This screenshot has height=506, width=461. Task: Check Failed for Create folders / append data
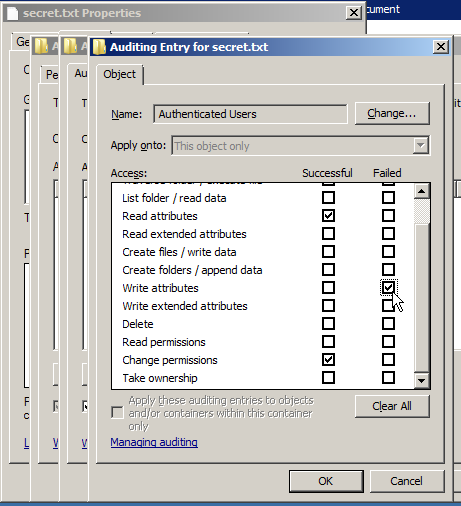pyautogui.click(x=388, y=270)
